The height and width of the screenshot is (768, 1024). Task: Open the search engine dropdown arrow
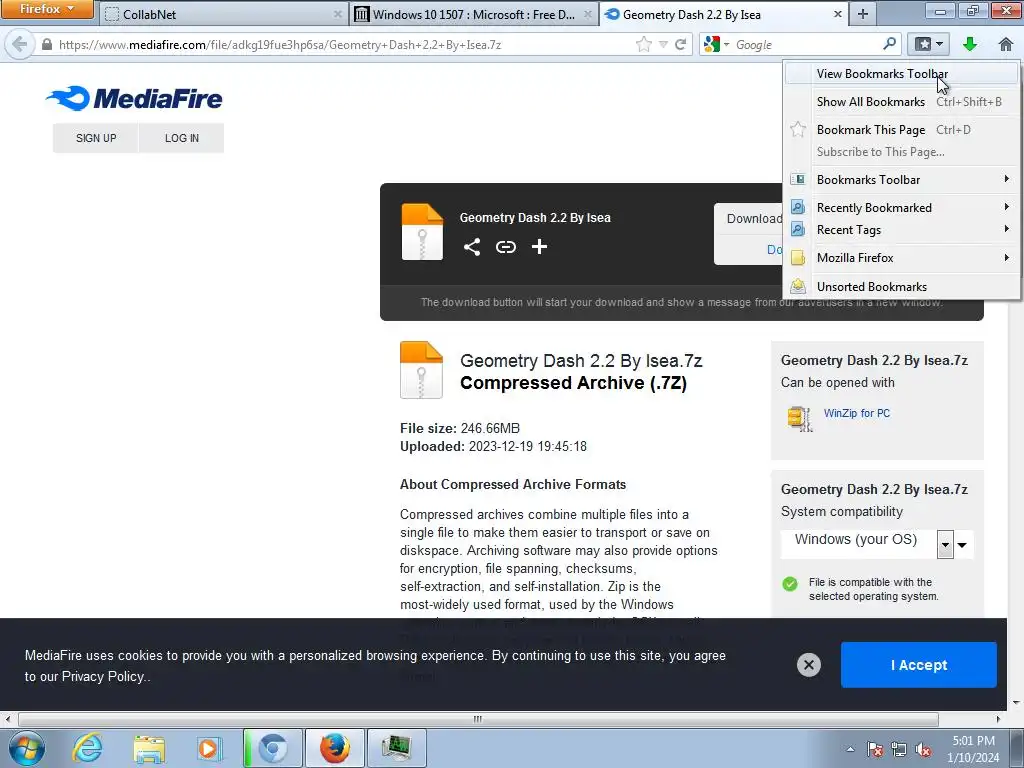click(x=726, y=44)
